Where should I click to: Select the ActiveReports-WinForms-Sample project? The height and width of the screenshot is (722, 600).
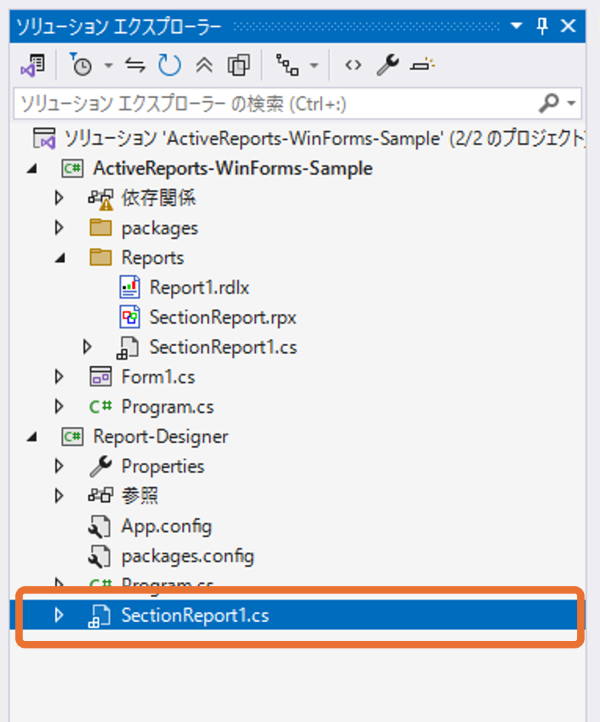pyautogui.click(x=232, y=169)
